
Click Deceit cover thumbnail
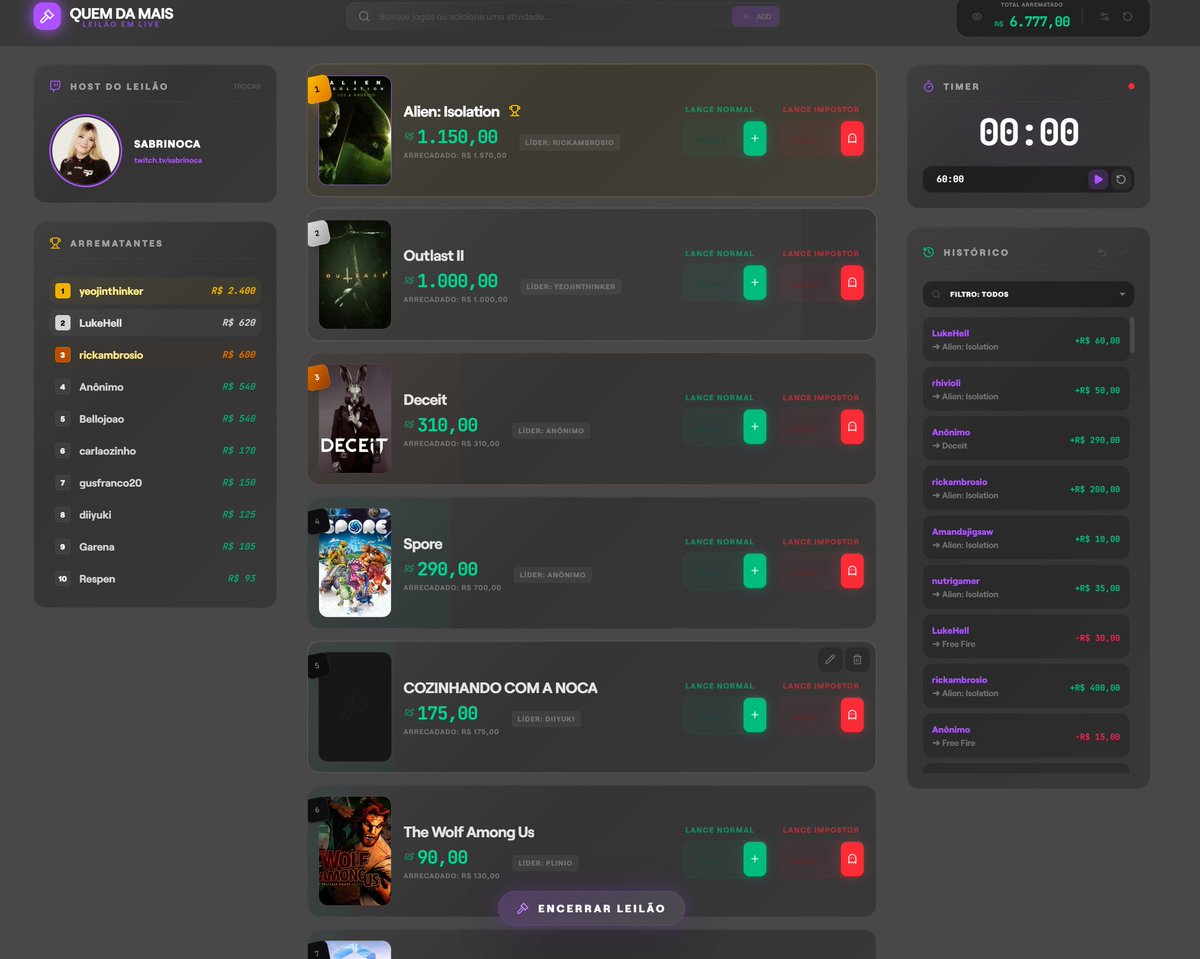tap(355, 419)
